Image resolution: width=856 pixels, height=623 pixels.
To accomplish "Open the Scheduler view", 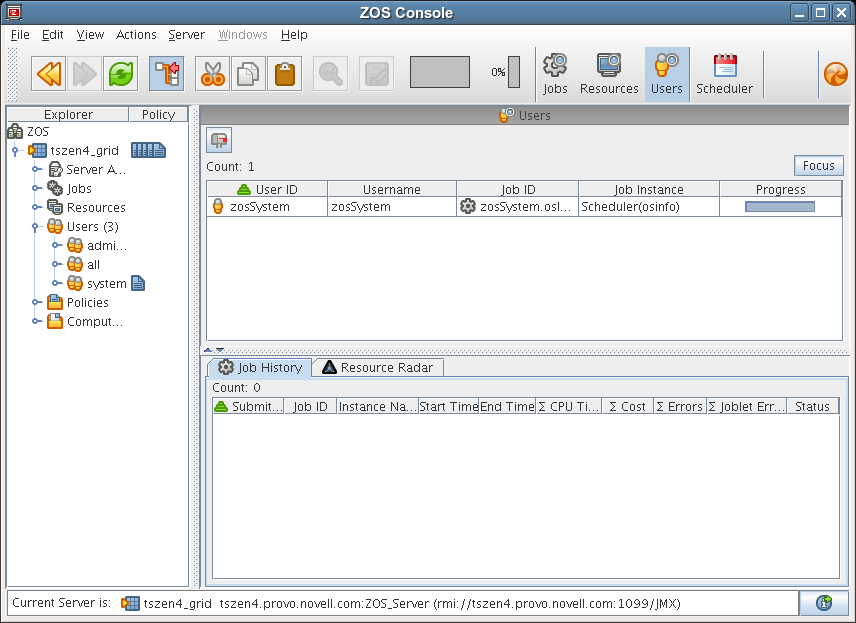I will click(x=724, y=74).
